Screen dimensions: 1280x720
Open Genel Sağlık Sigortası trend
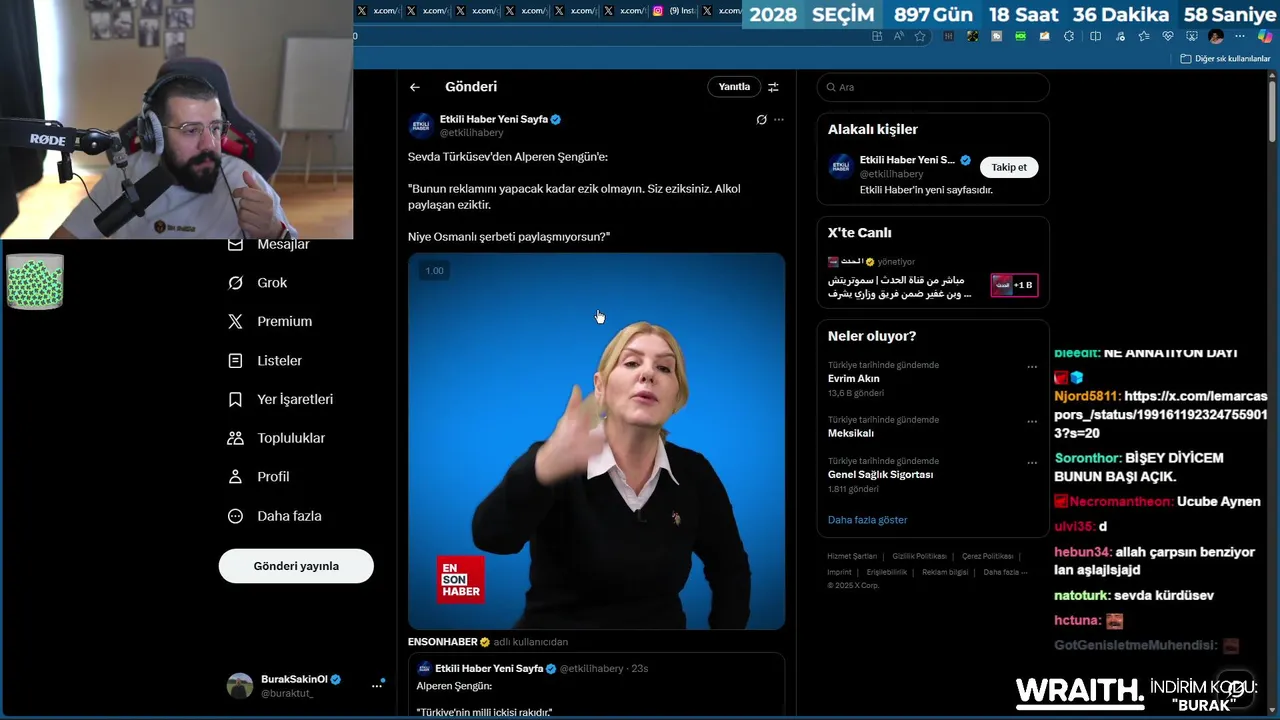click(933, 475)
